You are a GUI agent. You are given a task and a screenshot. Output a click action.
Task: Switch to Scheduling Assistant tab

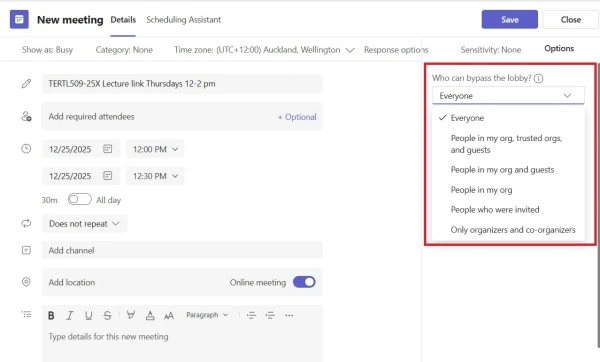(x=183, y=20)
